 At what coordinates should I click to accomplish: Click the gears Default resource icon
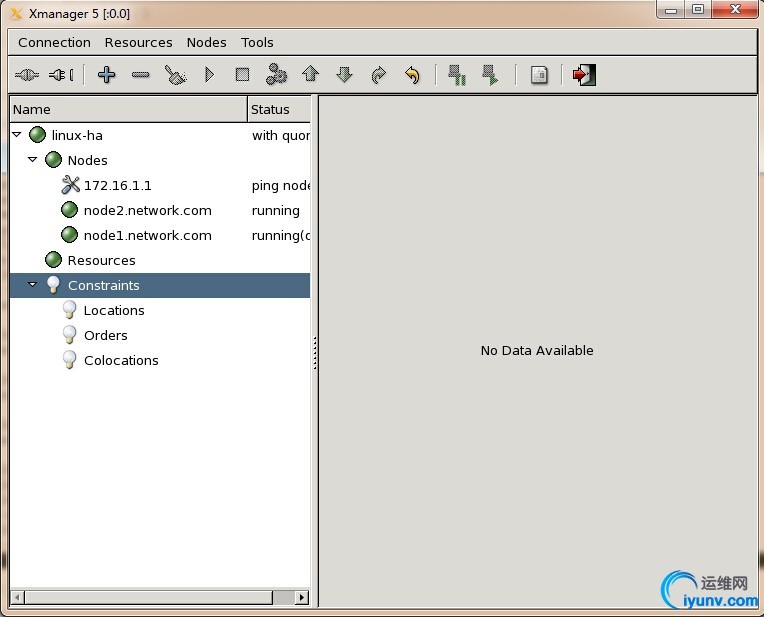pyautogui.click(x=276, y=75)
